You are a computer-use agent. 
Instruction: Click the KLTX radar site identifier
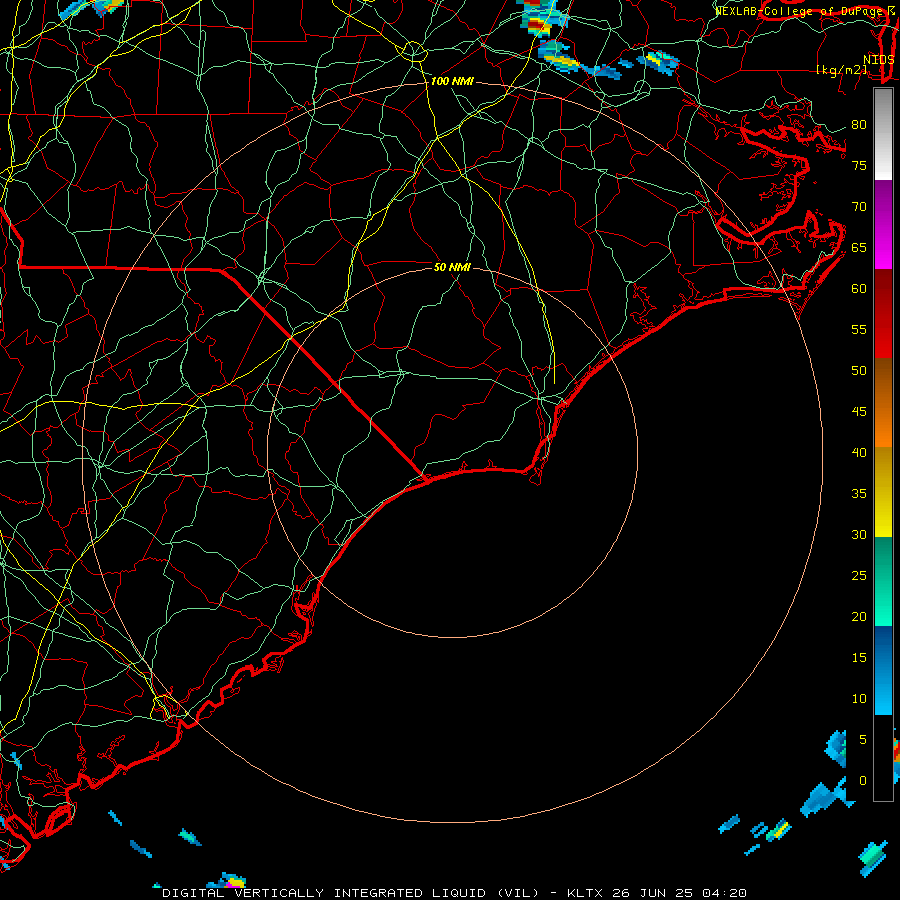coord(584,893)
